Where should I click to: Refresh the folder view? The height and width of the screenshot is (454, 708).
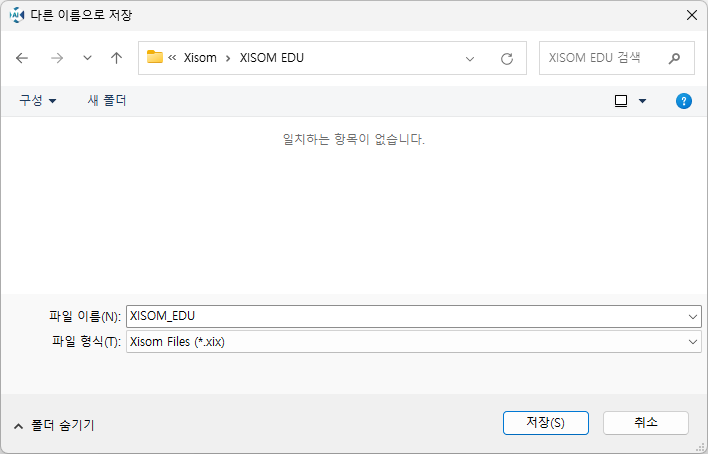(507, 59)
